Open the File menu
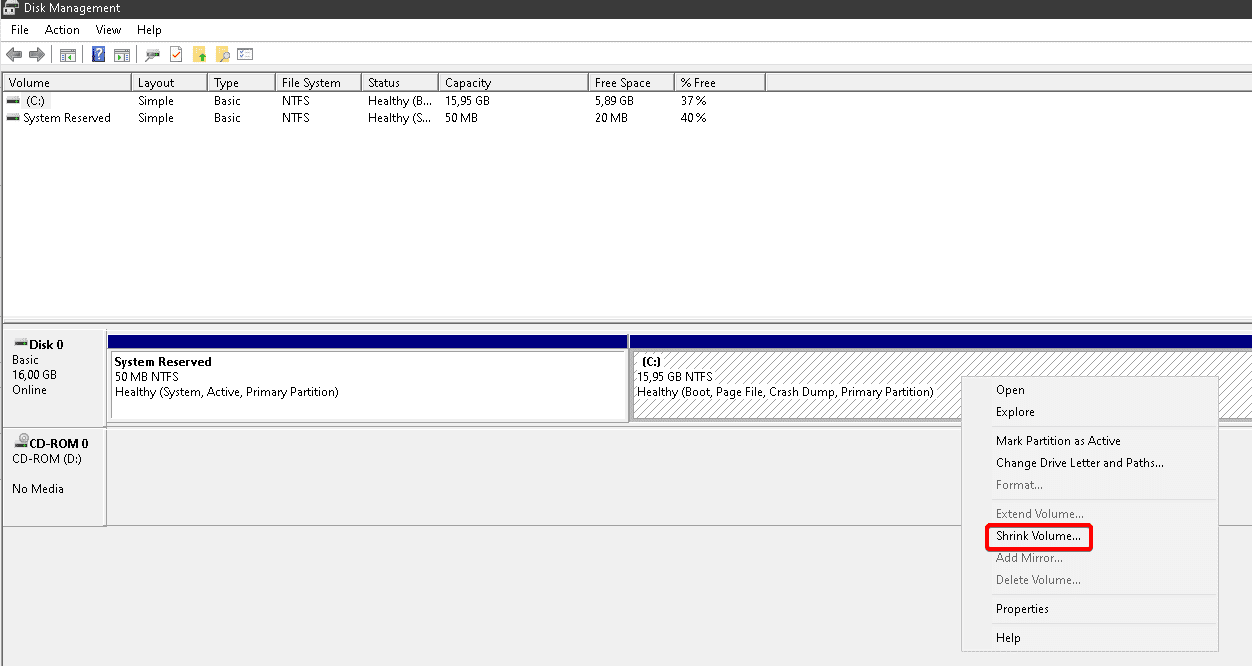1252x666 pixels. click(x=20, y=30)
